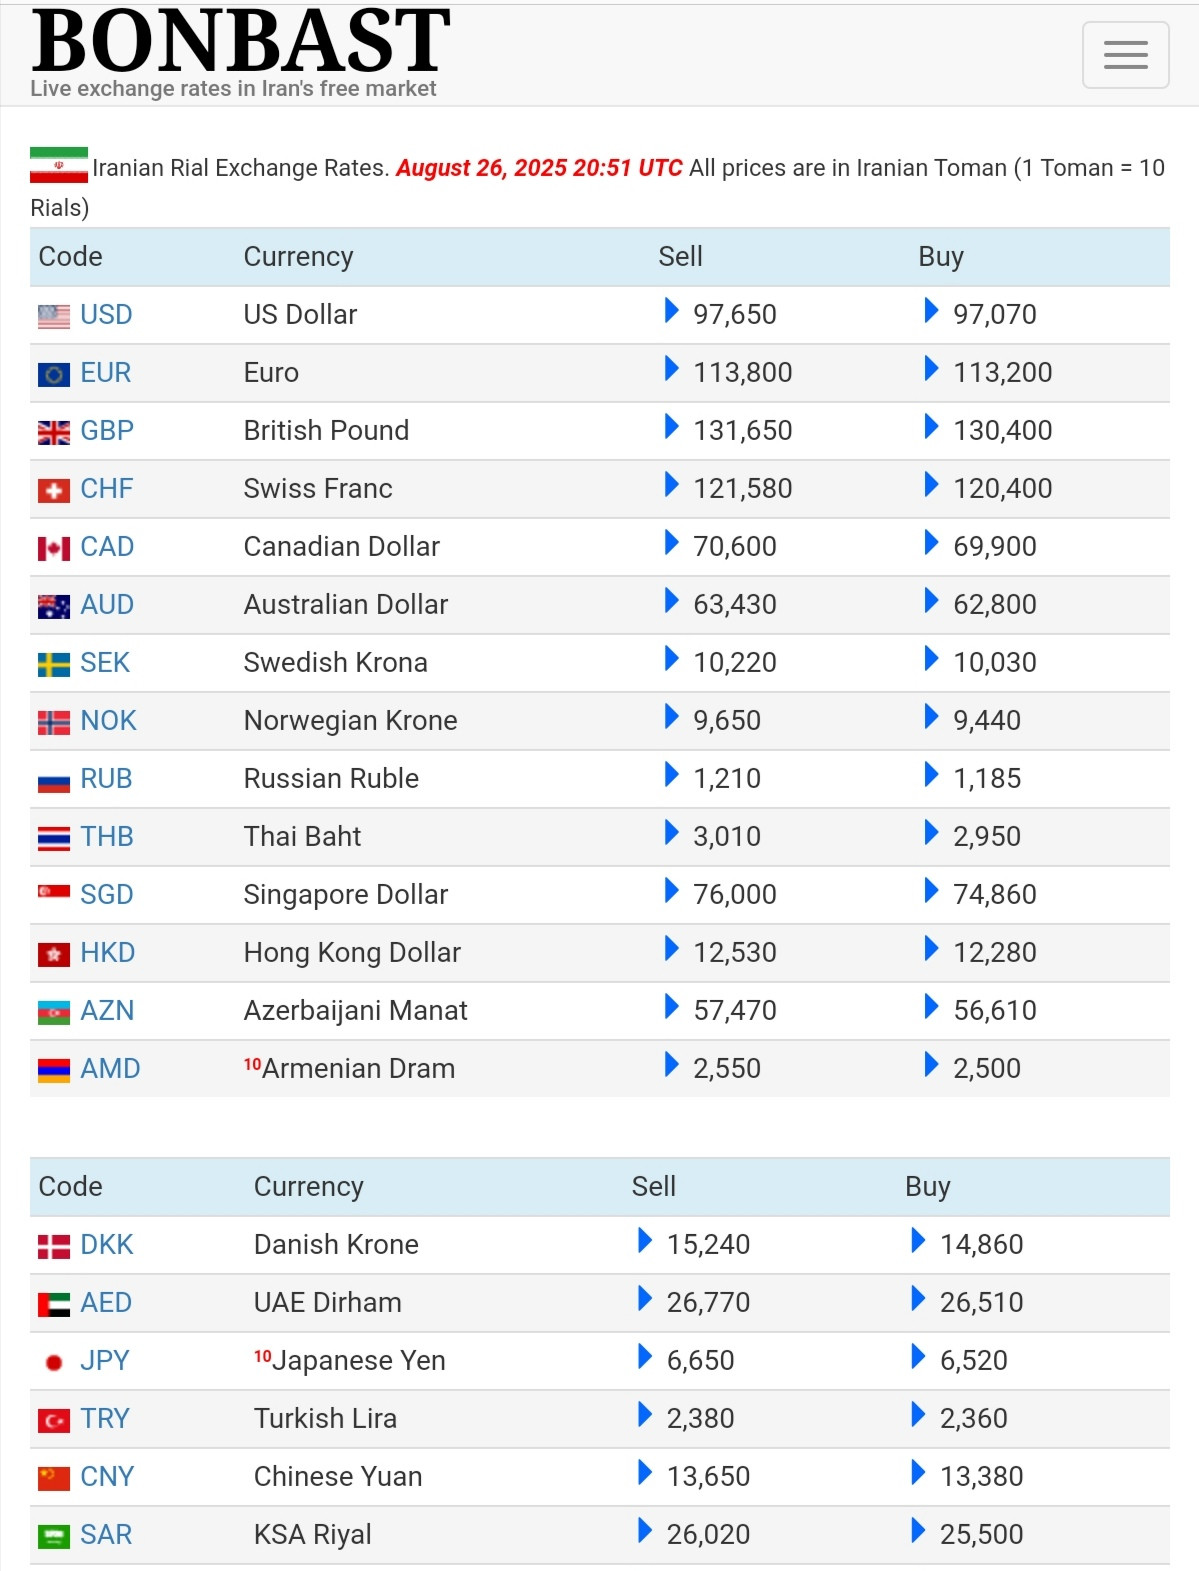
Task: Open the hamburger navigation menu
Action: click(1125, 55)
